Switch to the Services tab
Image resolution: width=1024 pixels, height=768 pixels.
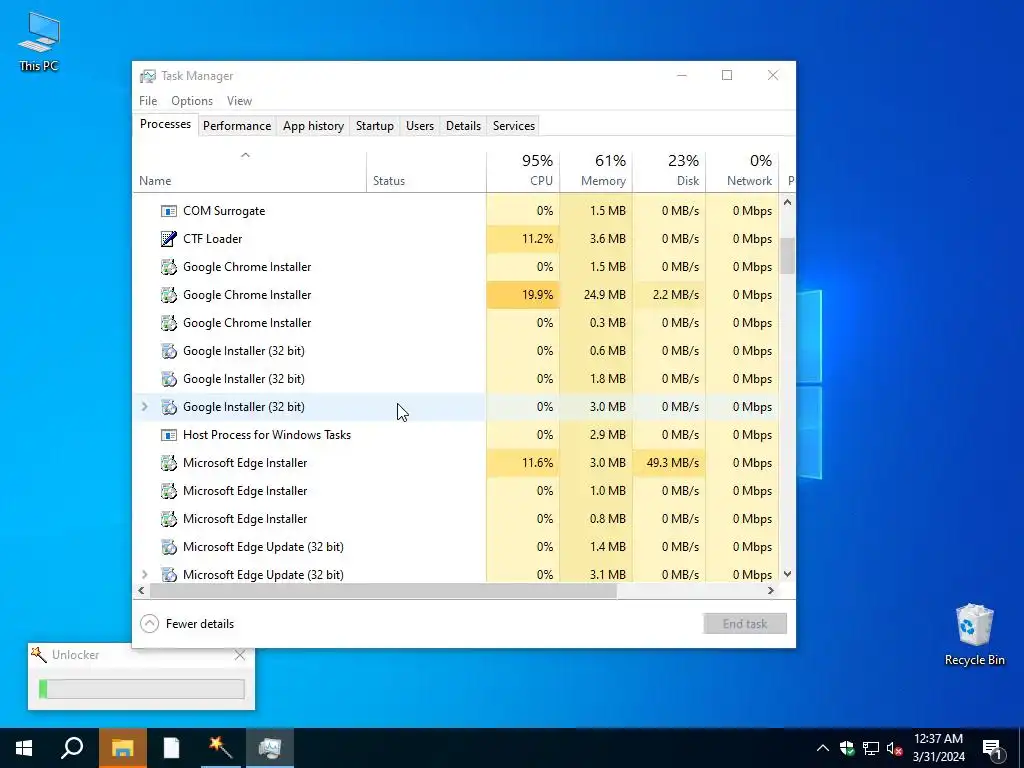[513, 125]
